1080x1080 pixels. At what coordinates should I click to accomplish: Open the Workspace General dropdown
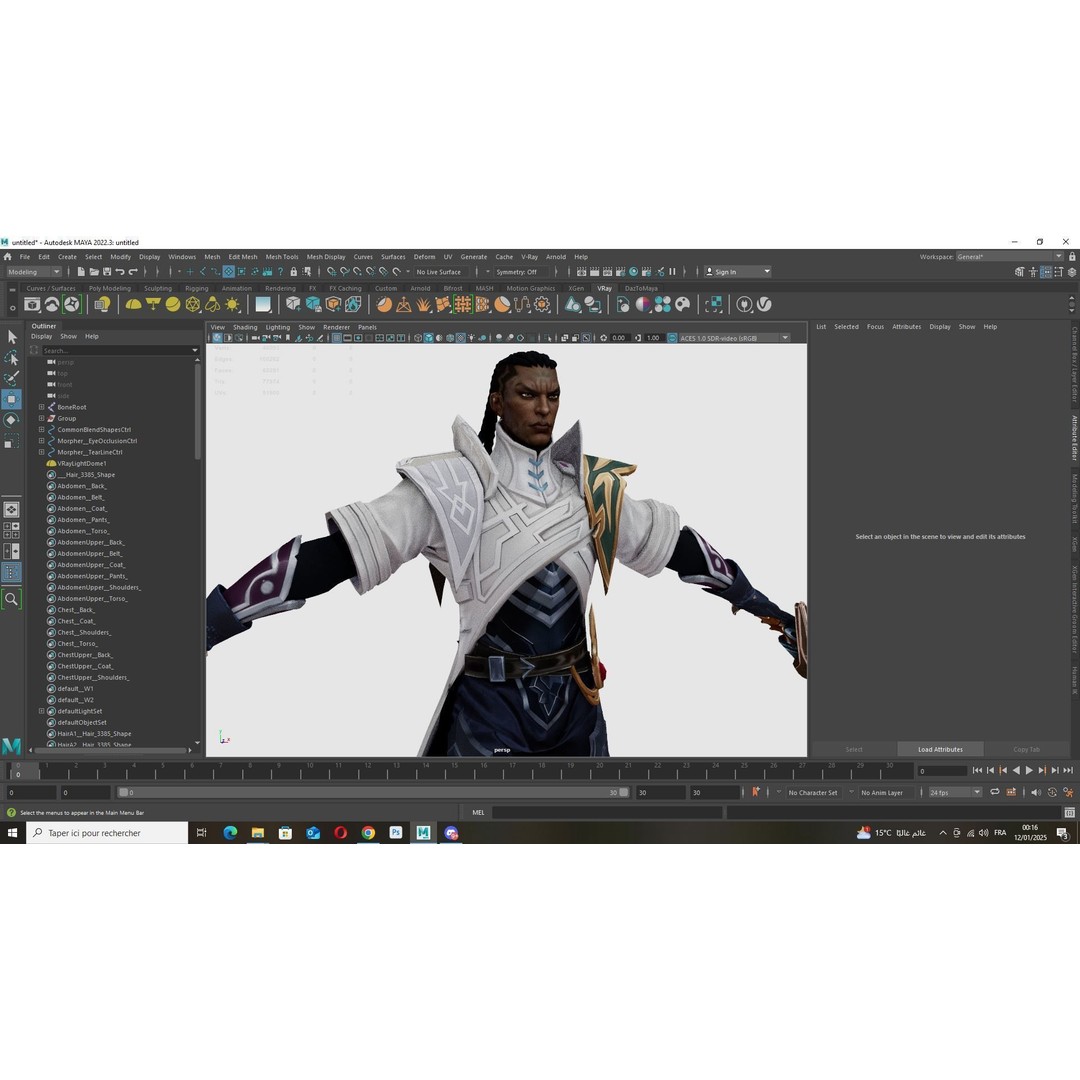point(1010,257)
